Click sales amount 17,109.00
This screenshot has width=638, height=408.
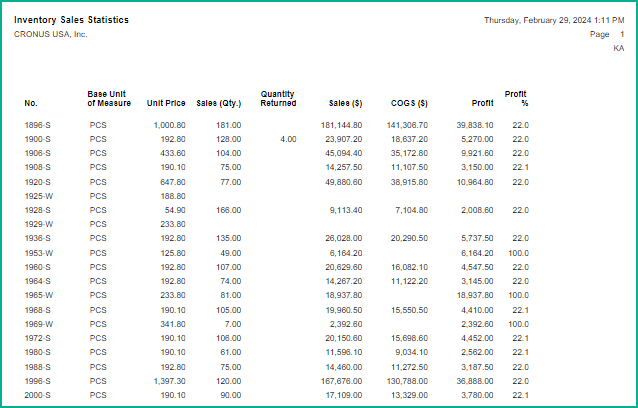click(x=343, y=395)
